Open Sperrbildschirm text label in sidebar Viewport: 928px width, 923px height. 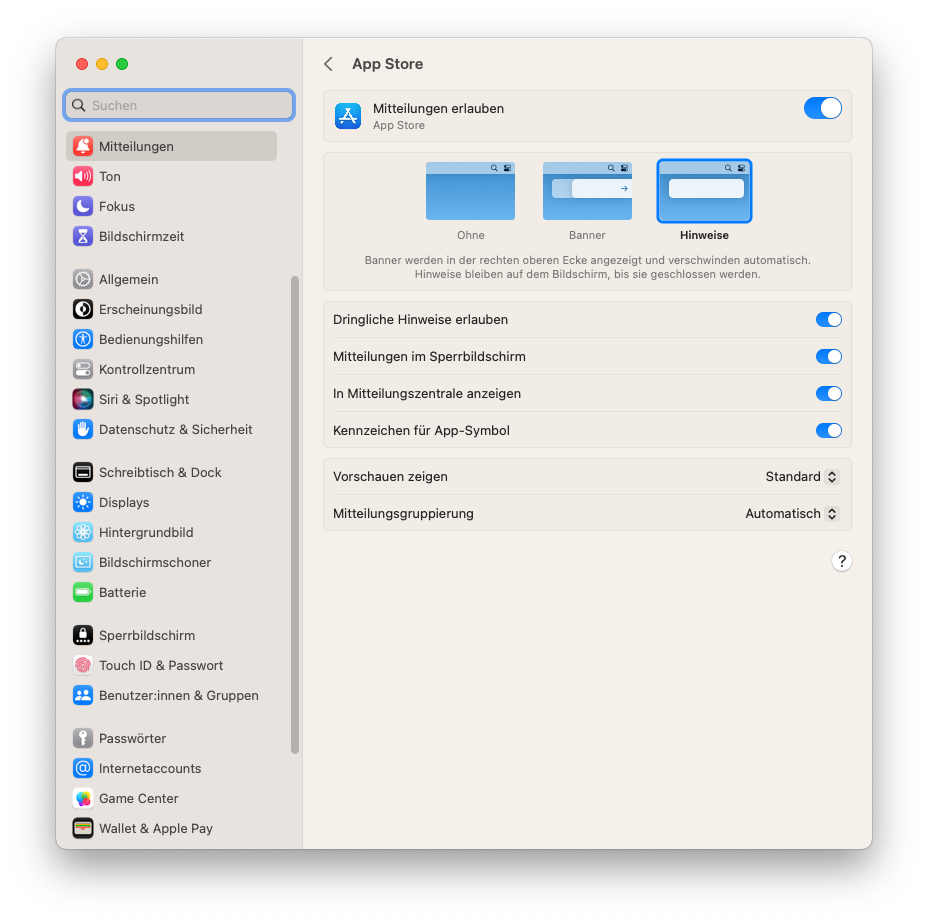tap(147, 635)
